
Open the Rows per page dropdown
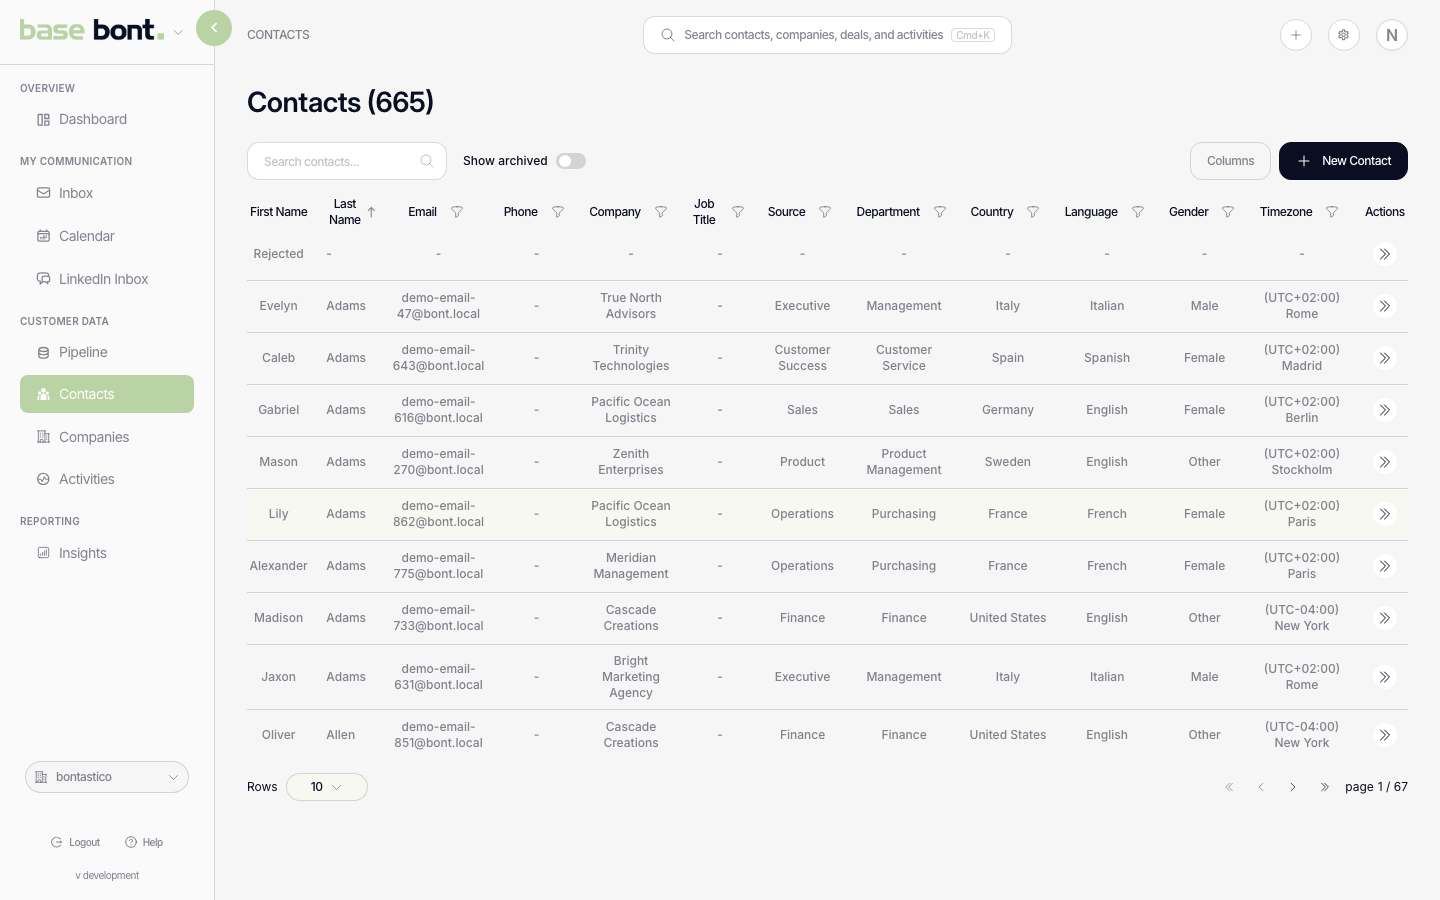pos(327,787)
